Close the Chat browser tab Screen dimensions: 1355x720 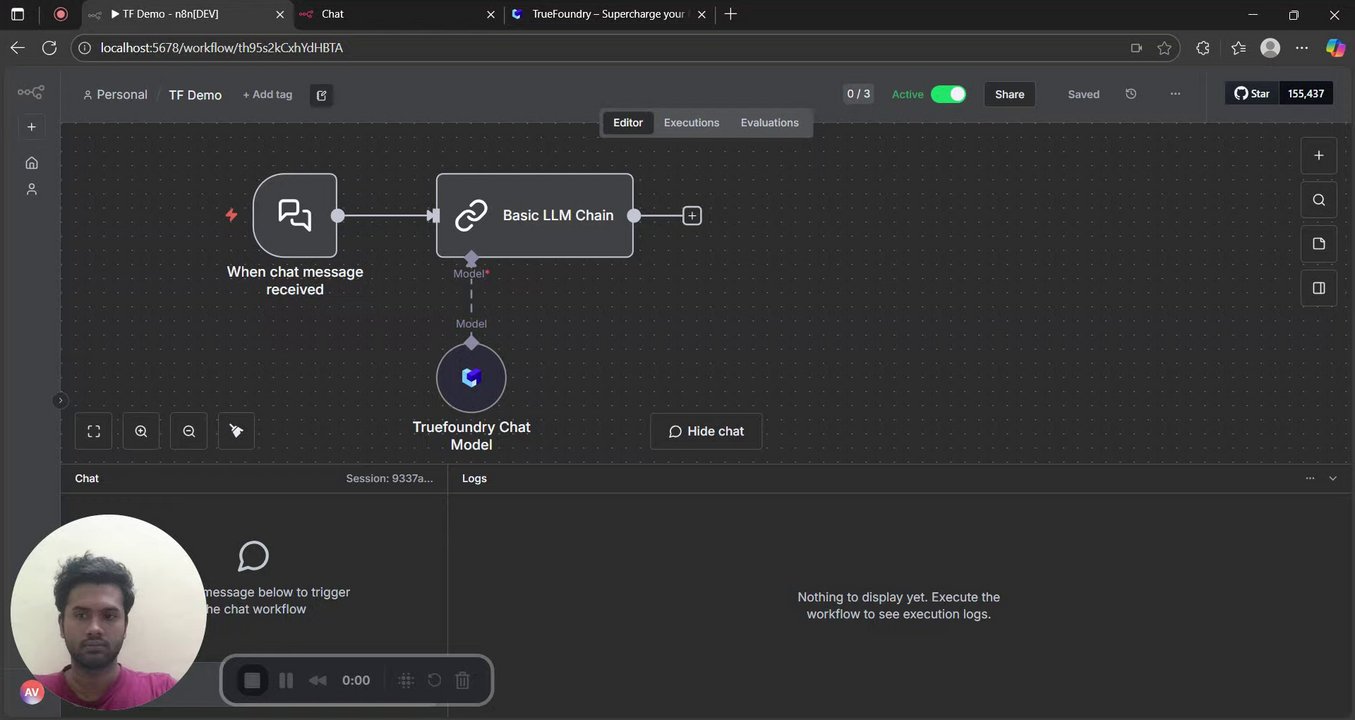pos(490,14)
